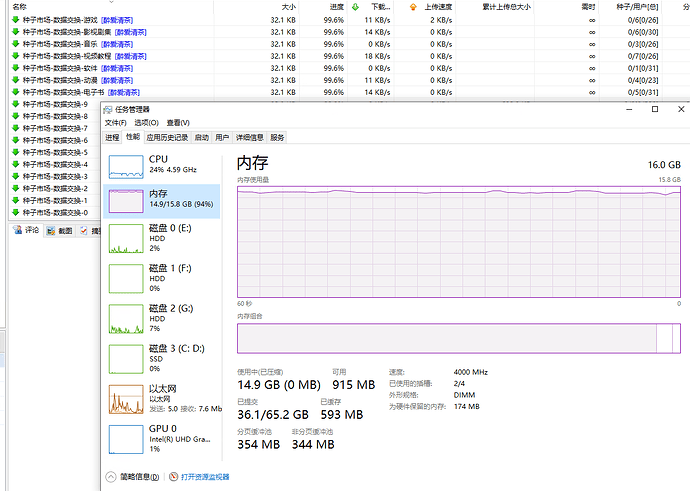Open [醉愚清茶] link in 影视剧集 row
Screen dimensions: 690x491
click(131, 32)
